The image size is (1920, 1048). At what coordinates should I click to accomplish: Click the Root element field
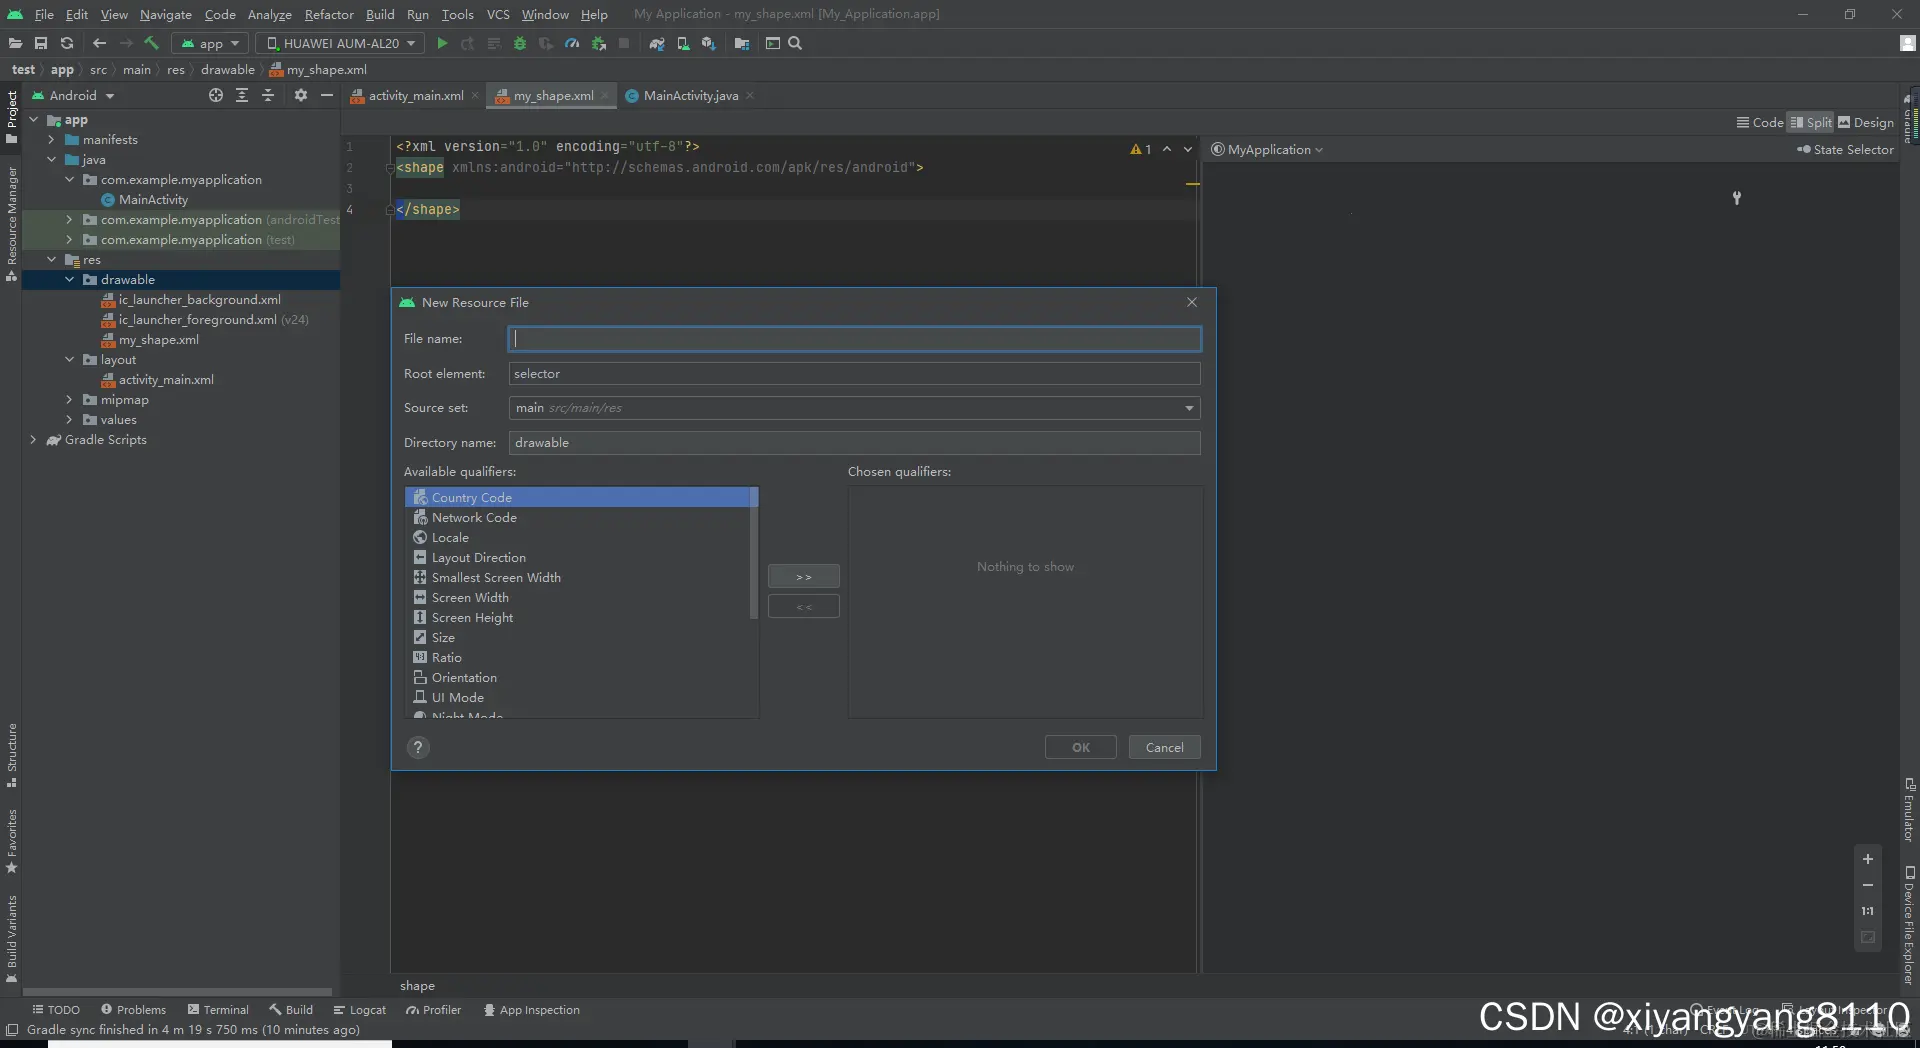coord(854,374)
